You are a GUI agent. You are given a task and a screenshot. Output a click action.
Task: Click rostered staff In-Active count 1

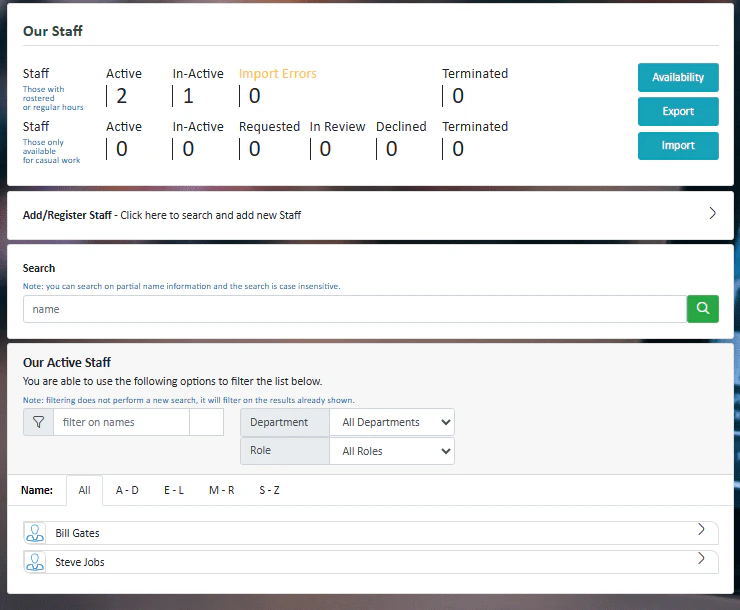(188, 96)
